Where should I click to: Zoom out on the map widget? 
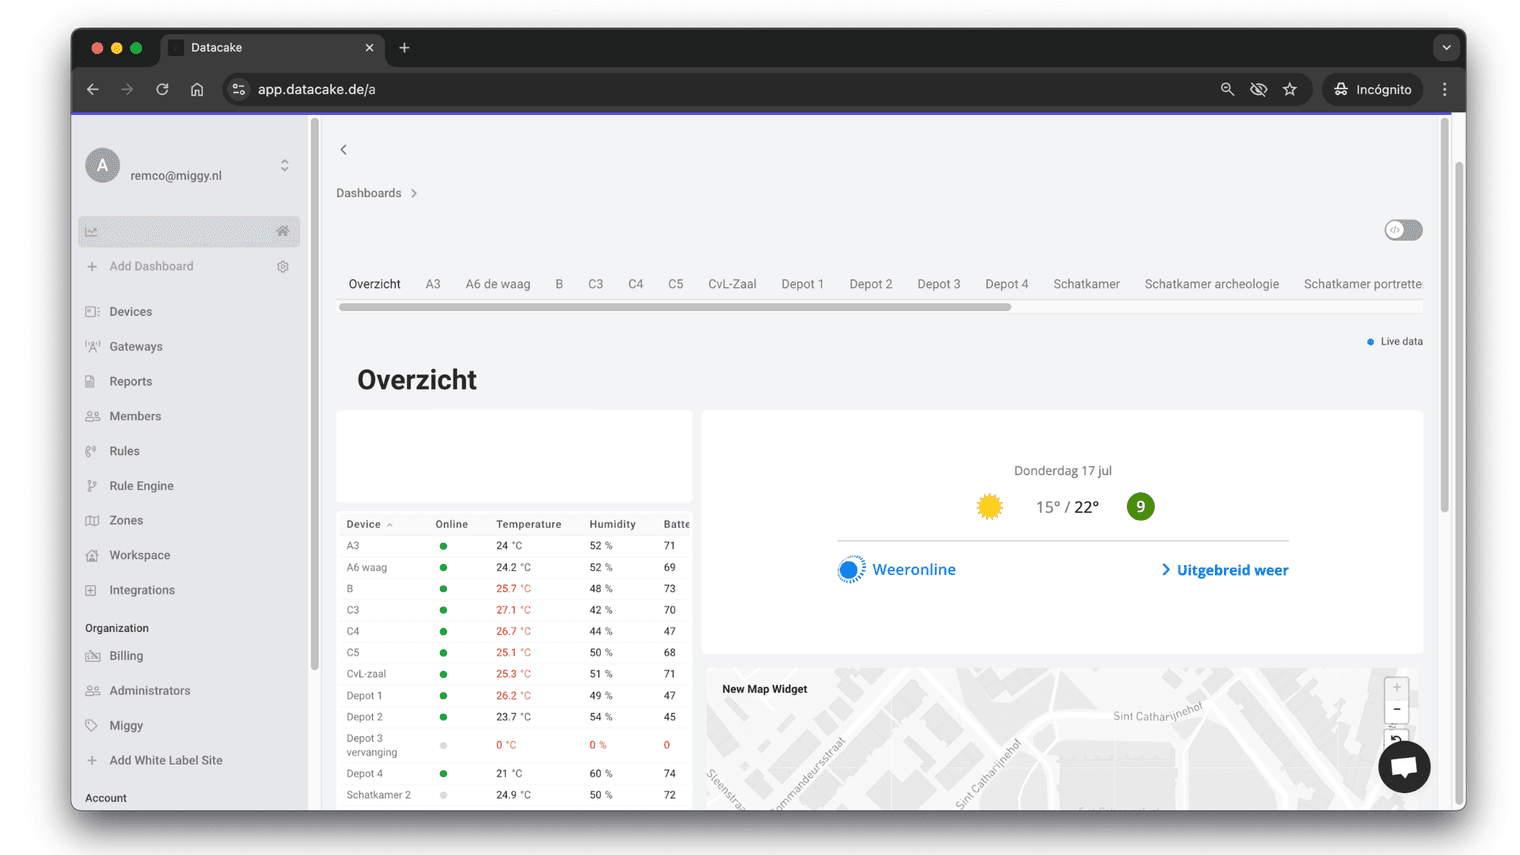coord(1396,709)
